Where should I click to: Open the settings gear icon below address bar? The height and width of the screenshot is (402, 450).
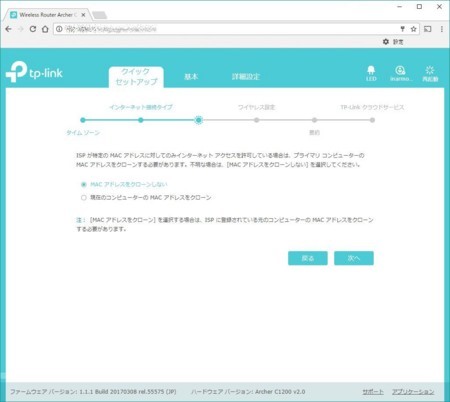pyautogui.click(x=386, y=42)
